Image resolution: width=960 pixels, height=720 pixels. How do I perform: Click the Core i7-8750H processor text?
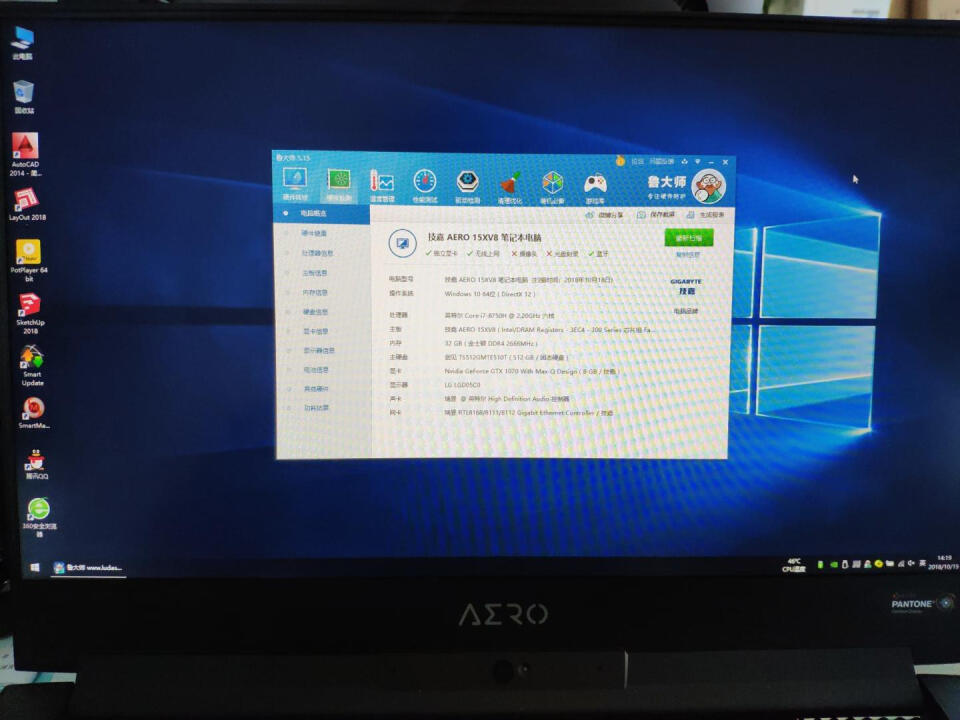tap(499, 315)
